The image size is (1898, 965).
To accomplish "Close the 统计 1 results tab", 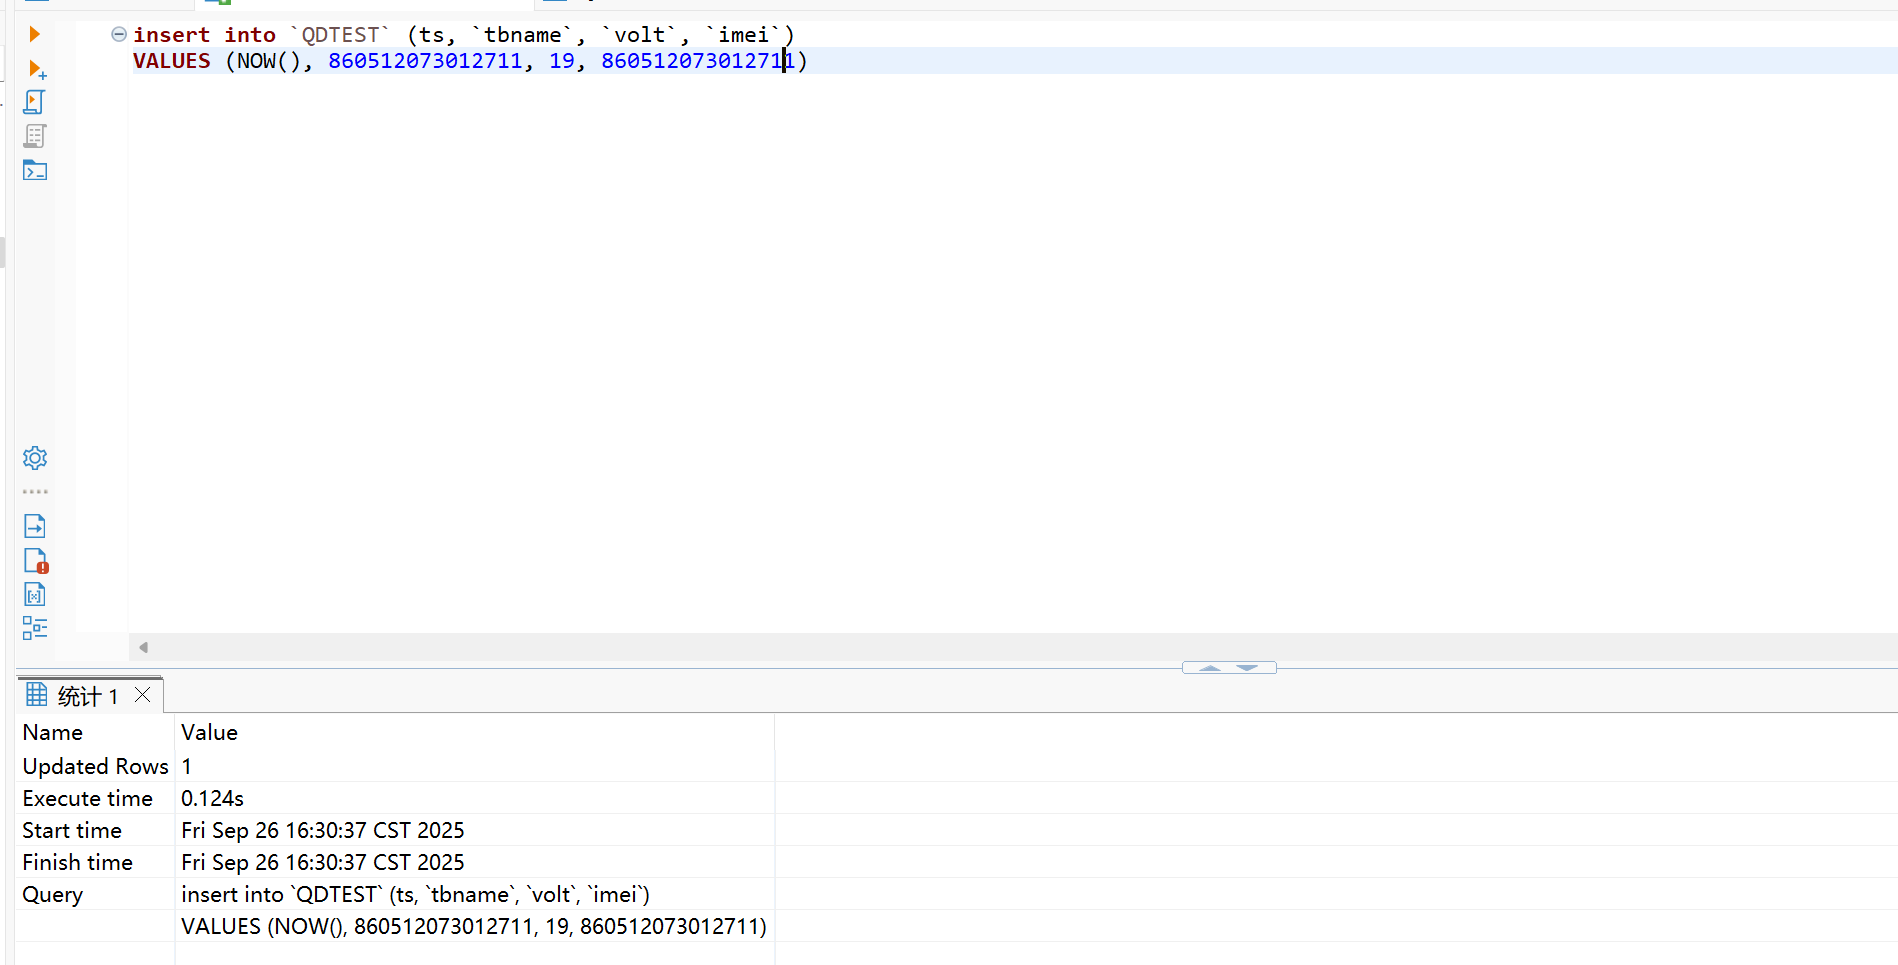I will (143, 695).
